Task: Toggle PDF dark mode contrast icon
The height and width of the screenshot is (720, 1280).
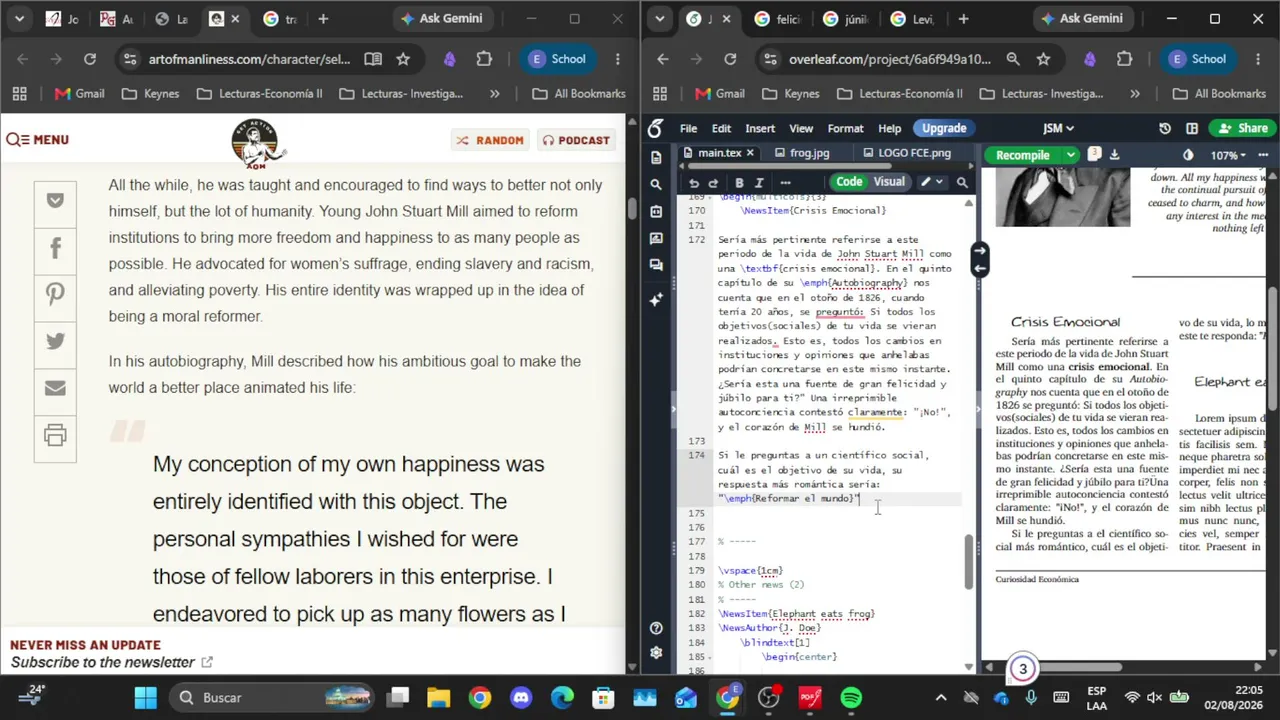Action: [x=1188, y=155]
